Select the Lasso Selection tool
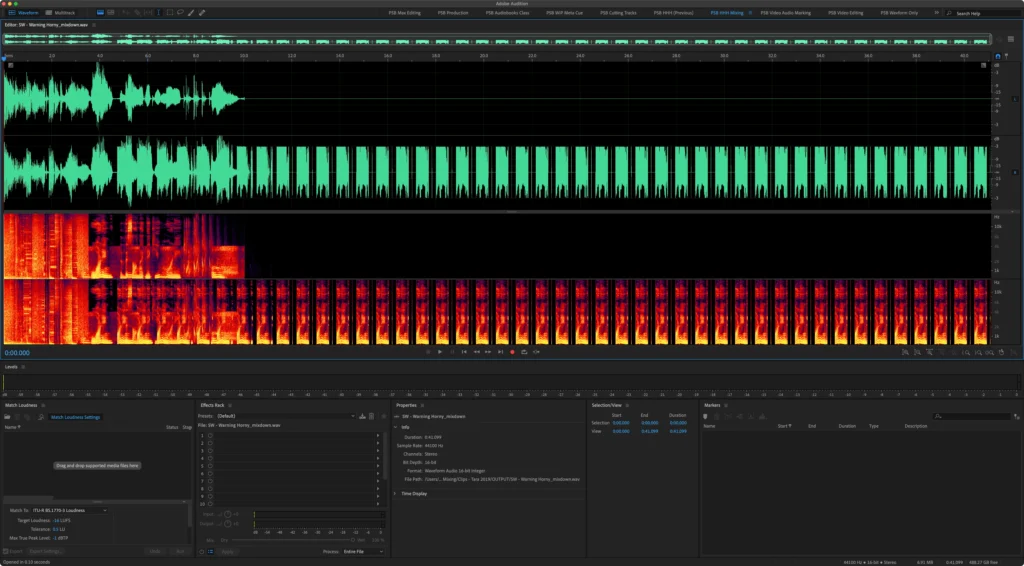 click(x=180, y=12)
